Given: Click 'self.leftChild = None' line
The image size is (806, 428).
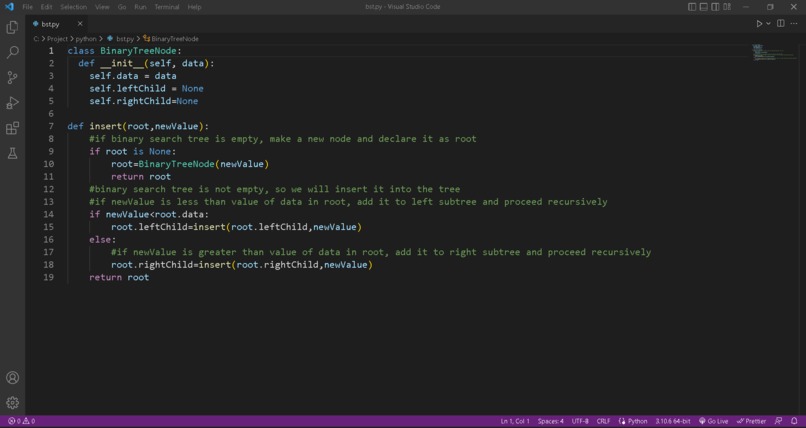Looking at the screenshot, I should point(146,88).
